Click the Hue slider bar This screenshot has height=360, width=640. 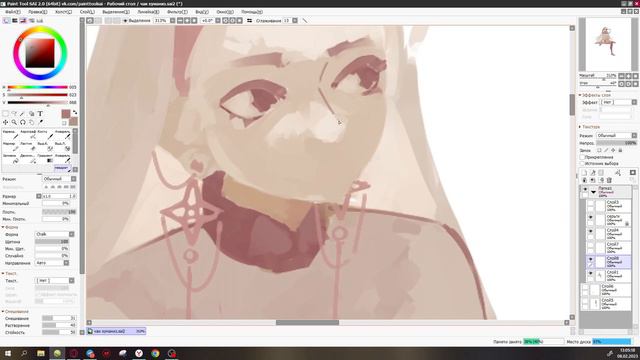click(x=38, y=87)
